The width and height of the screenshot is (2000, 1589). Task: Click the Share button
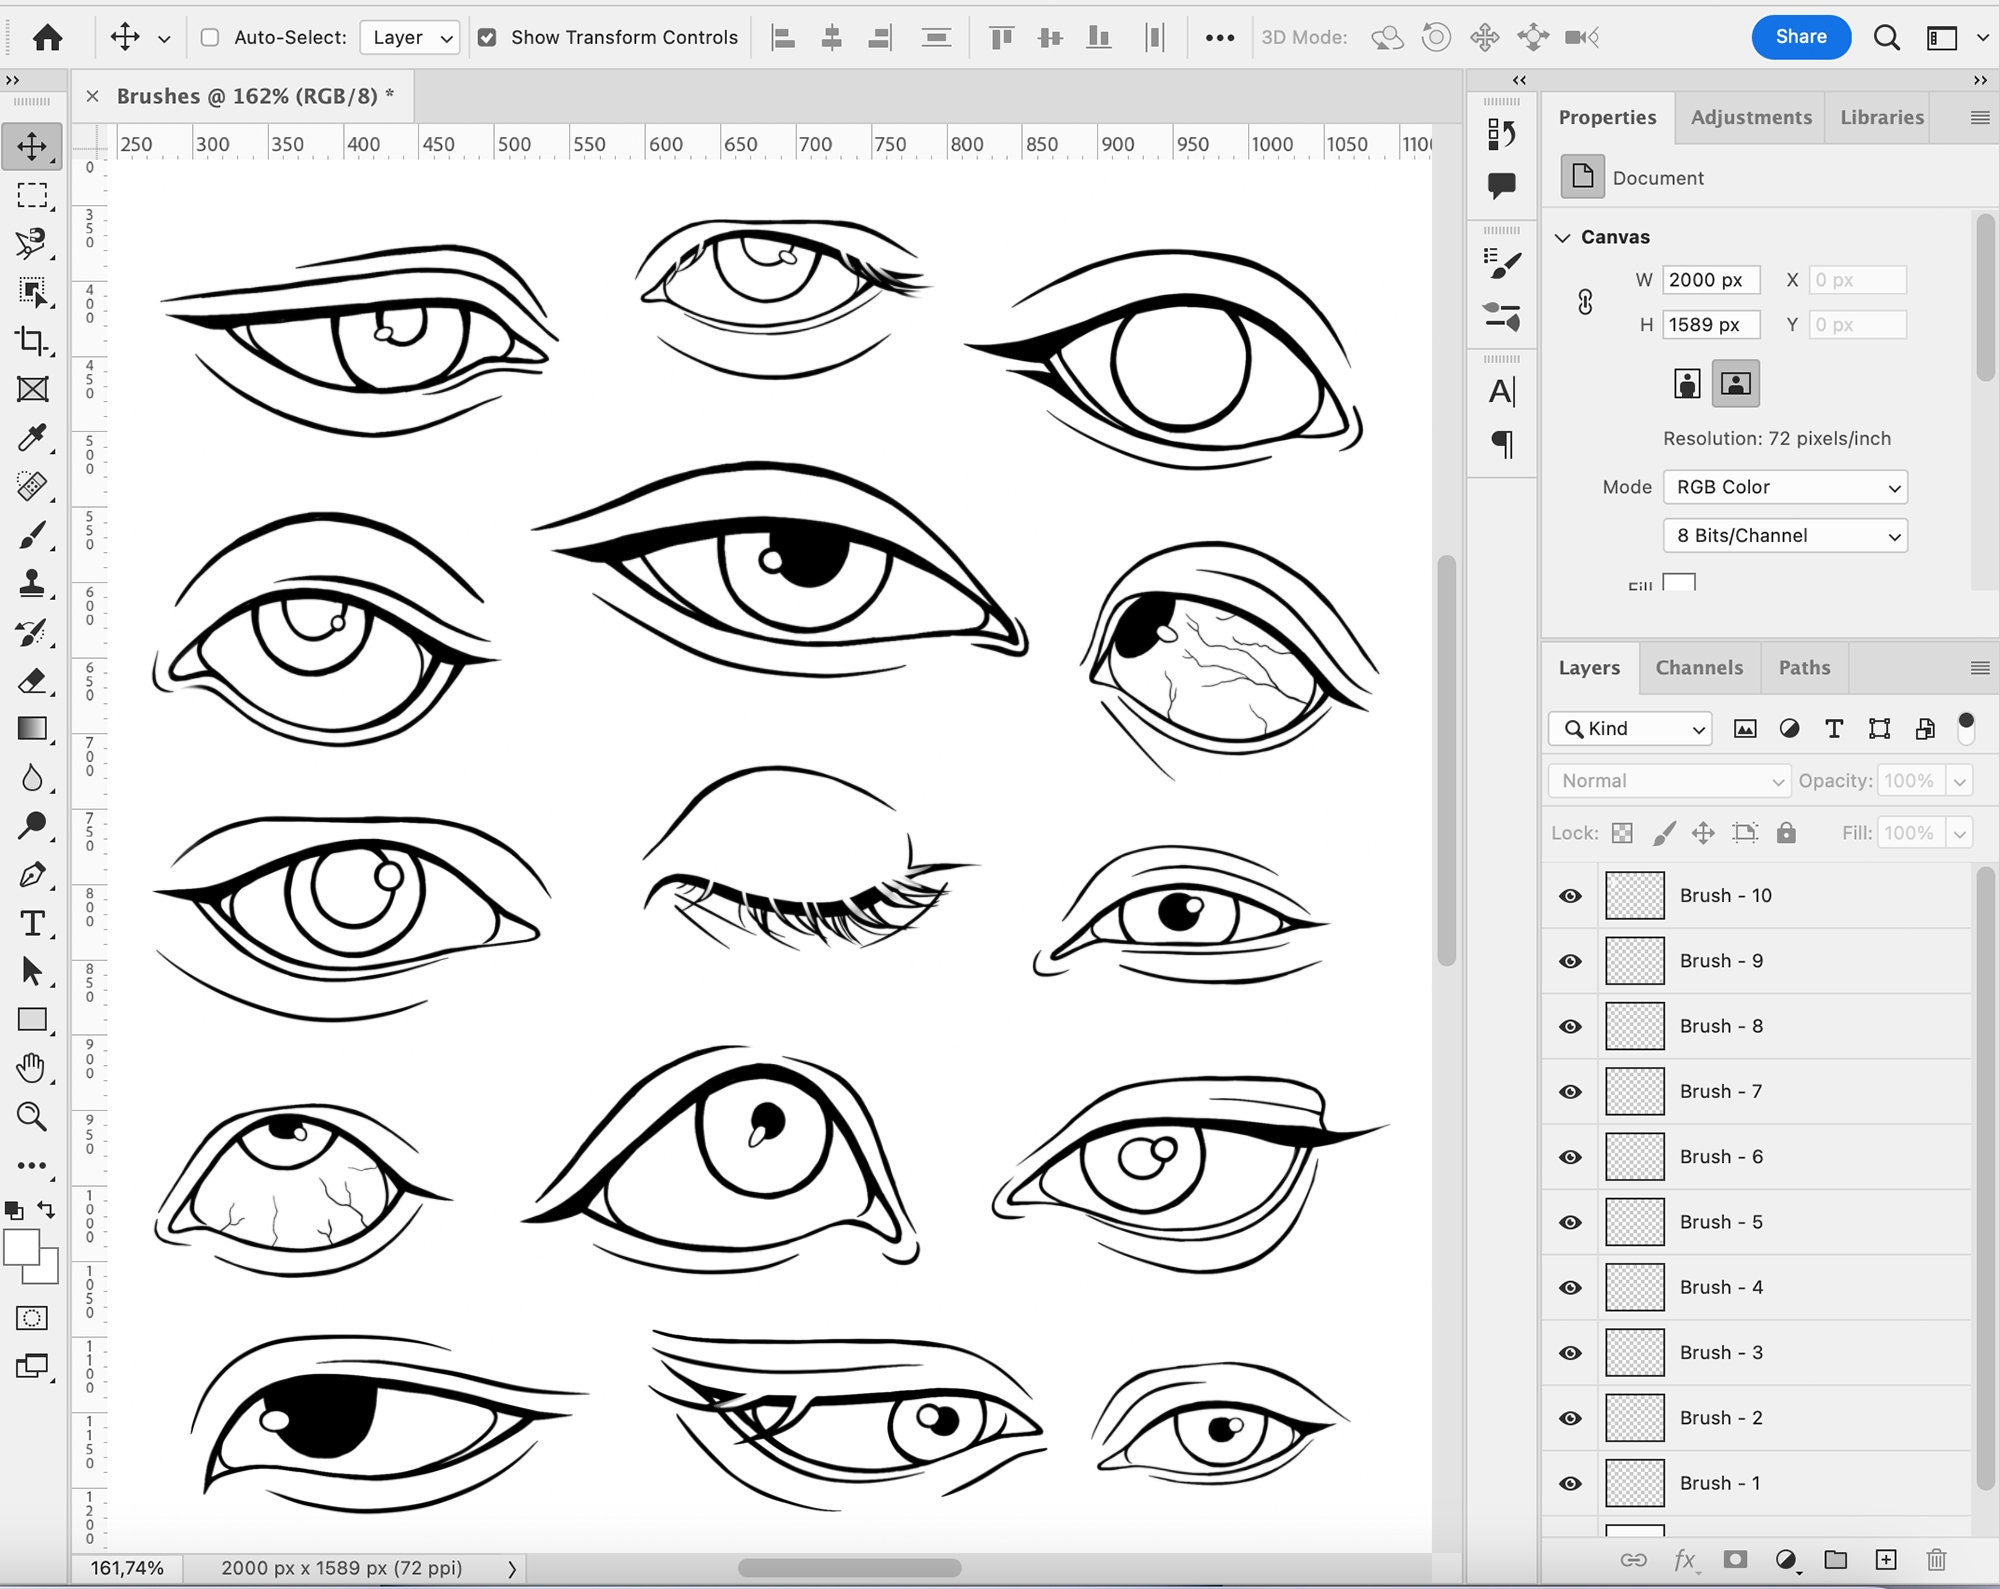pos(1801,37)
